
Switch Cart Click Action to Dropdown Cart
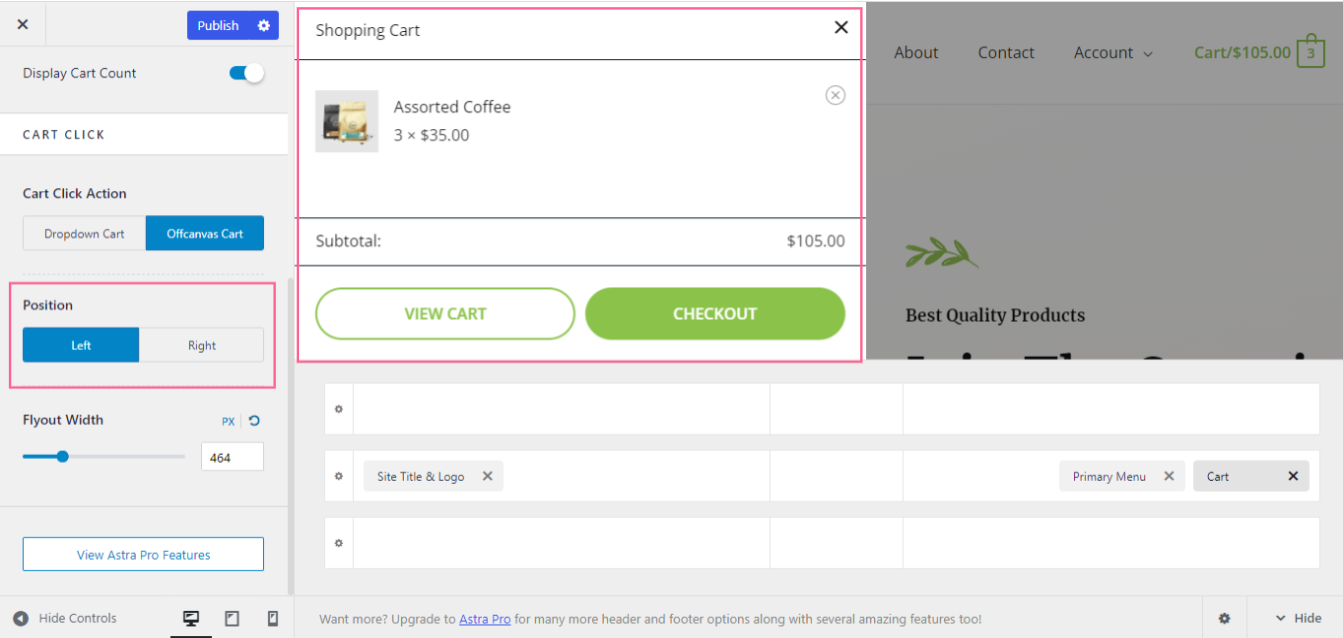(83, 233)
